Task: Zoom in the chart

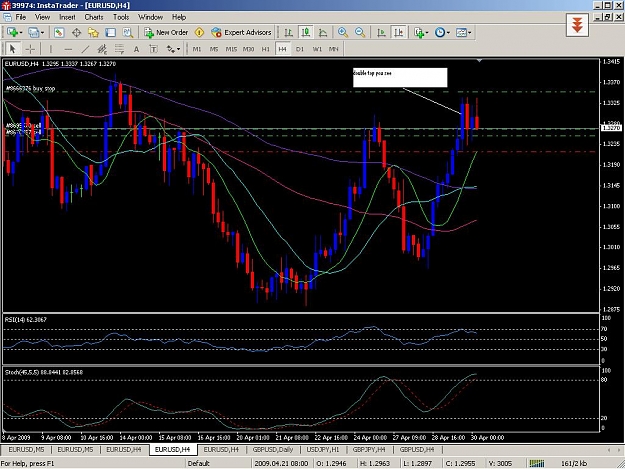Action: pyautogui.click(x=343, y=32)
